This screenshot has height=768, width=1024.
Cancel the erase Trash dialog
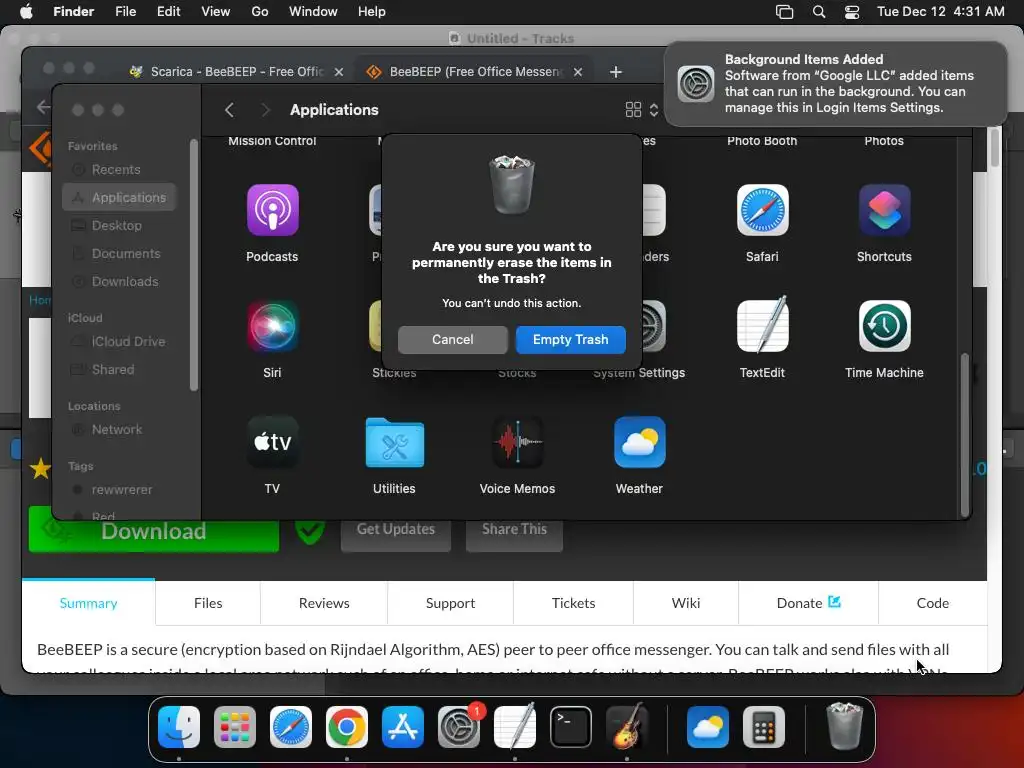(453, 340)
